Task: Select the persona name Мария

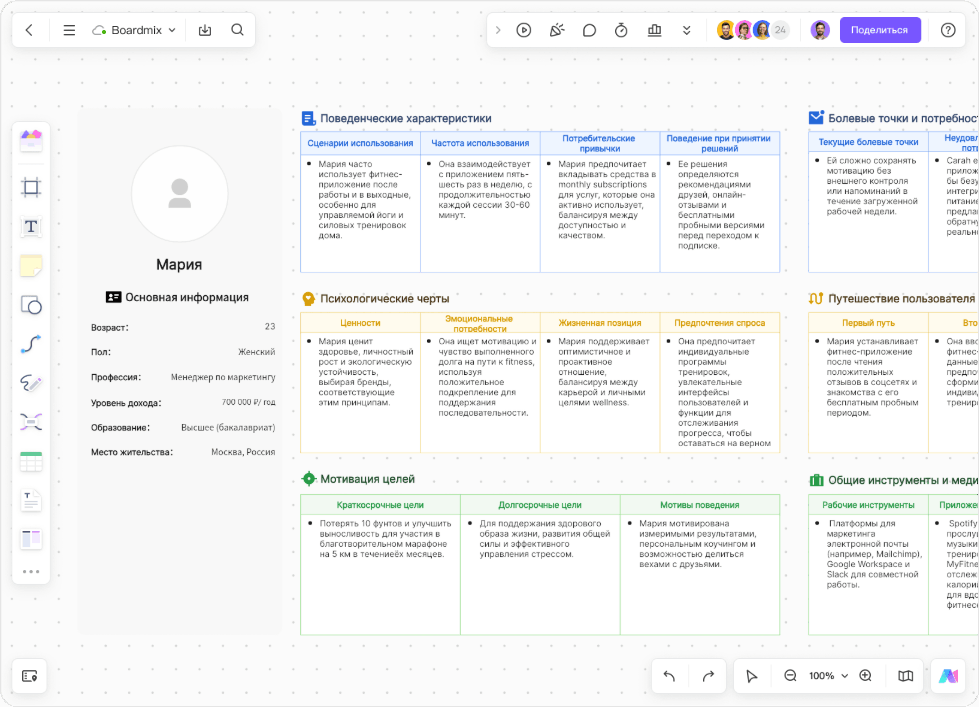Action: (179, 264)
